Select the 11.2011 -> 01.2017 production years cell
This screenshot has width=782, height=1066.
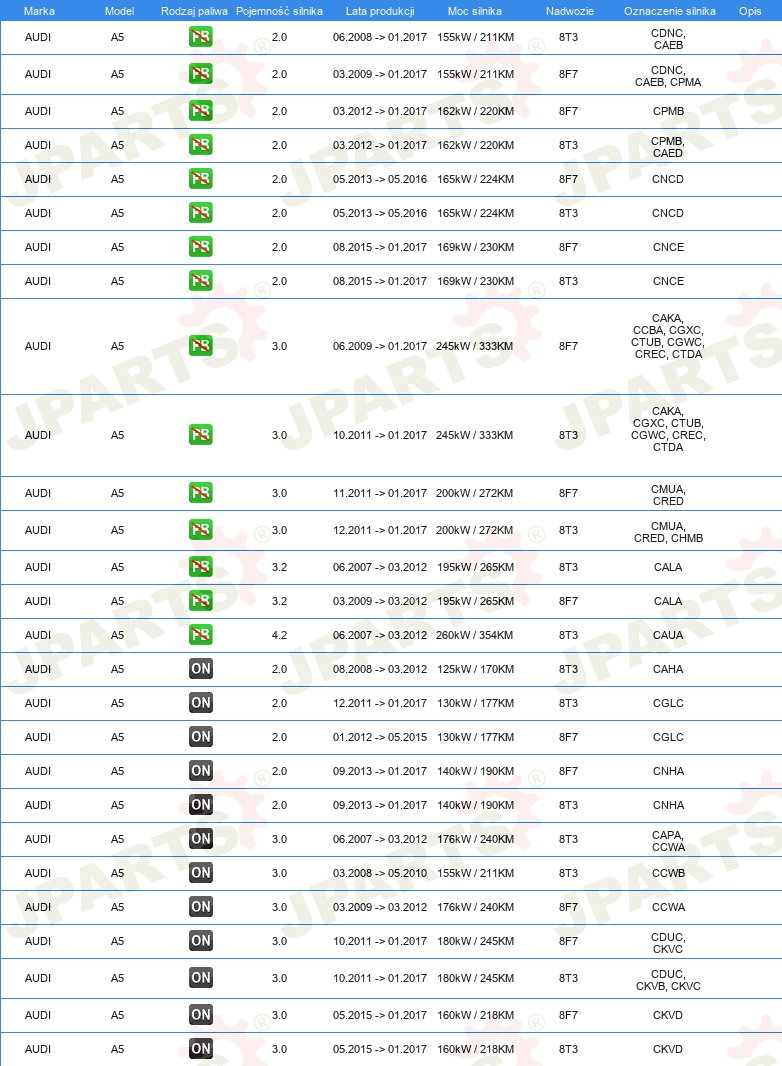tap(380, 493)
